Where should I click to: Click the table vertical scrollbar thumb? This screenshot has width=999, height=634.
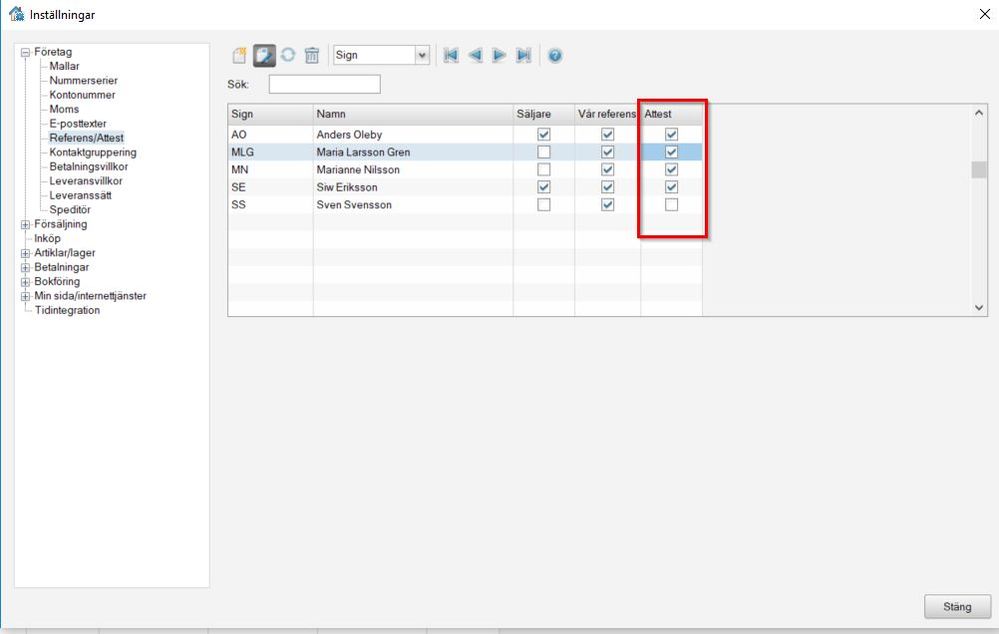point(979,169)
